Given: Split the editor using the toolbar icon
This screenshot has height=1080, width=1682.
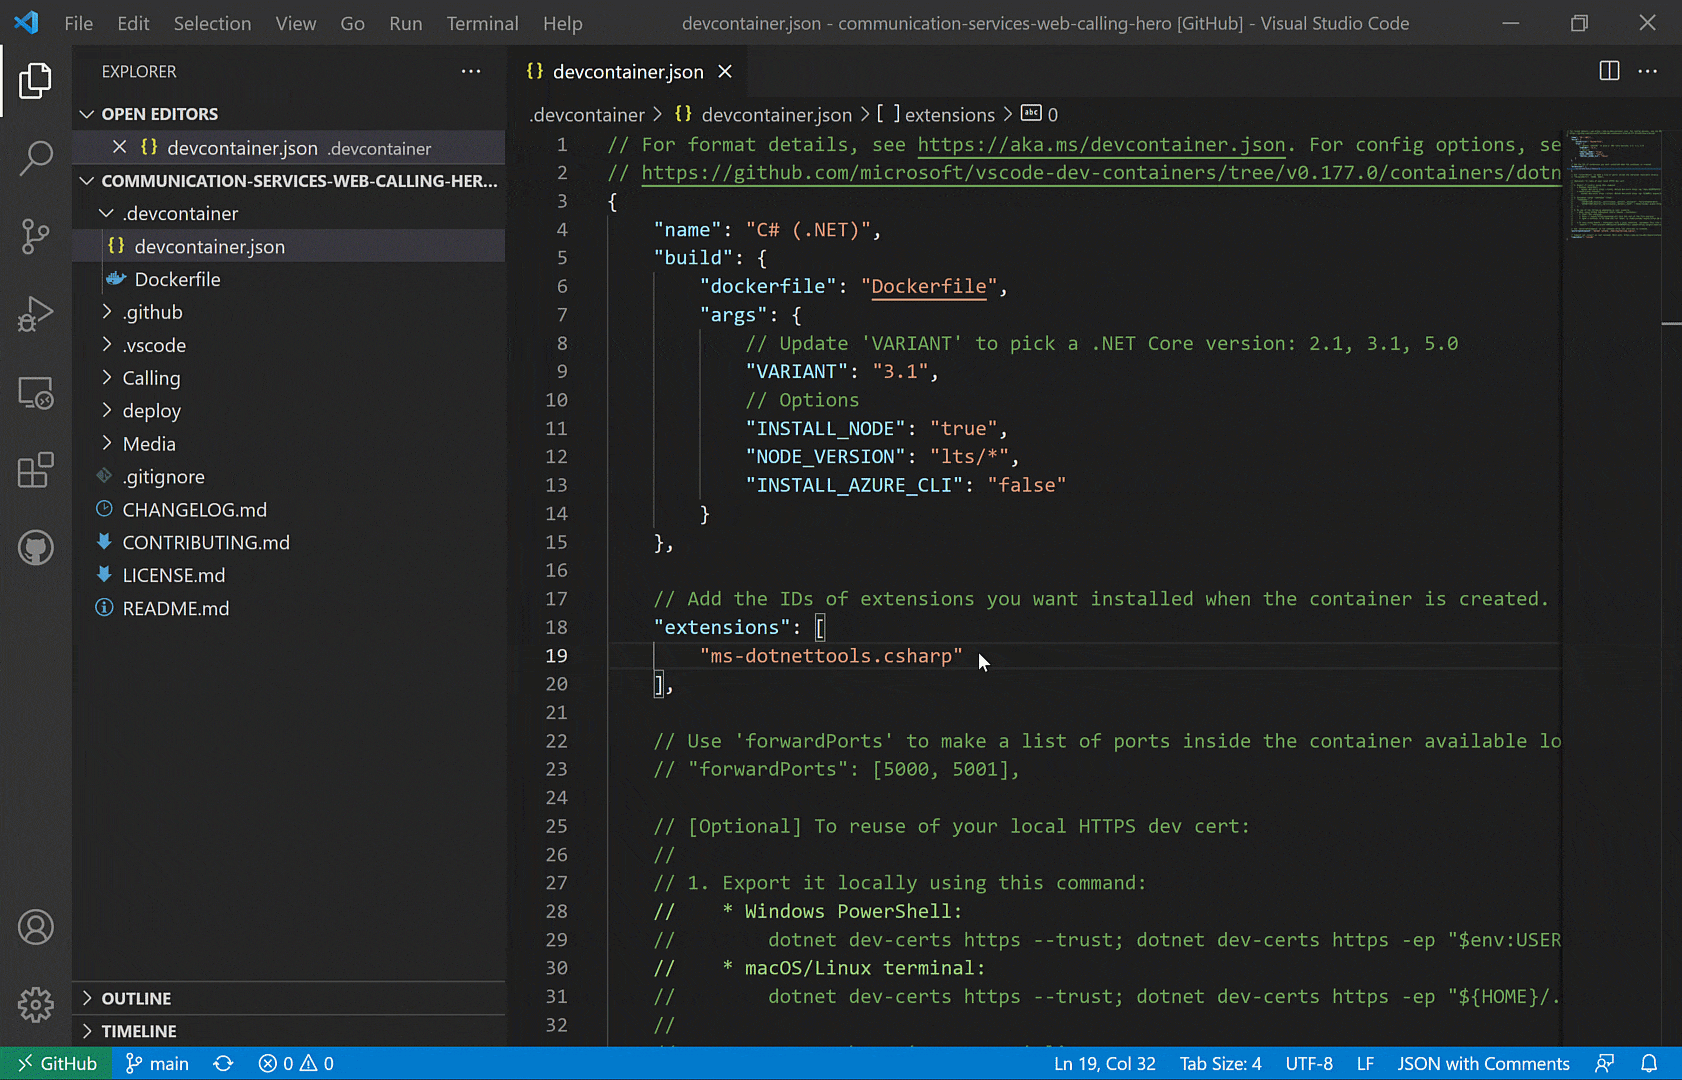Looking at the screenshot, I should click(1608, 71).
